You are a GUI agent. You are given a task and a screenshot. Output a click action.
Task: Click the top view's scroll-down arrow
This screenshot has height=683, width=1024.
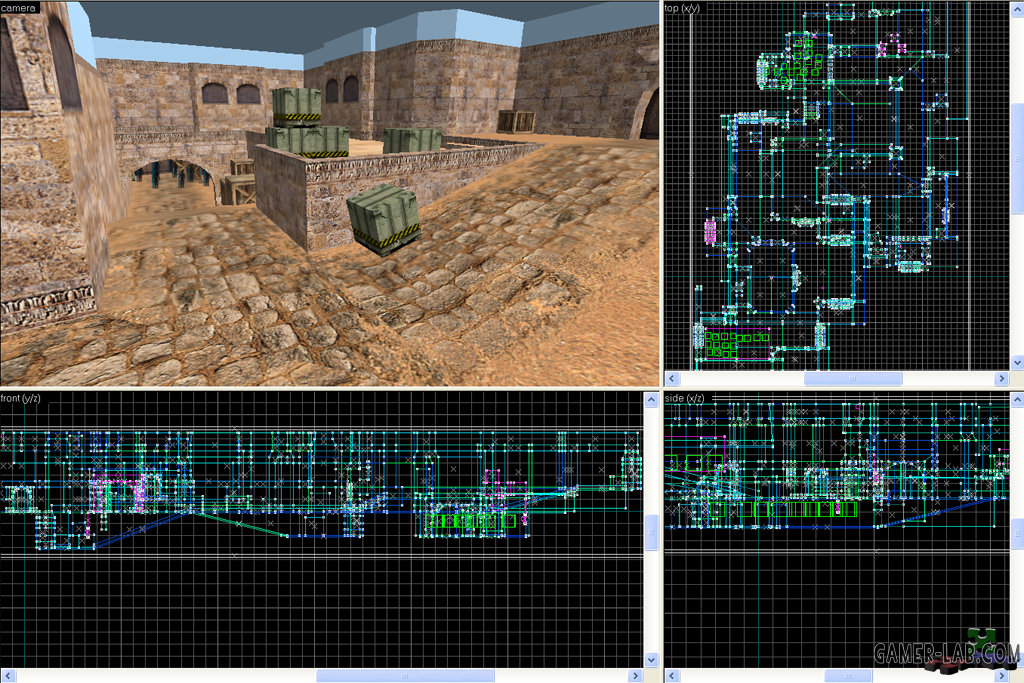[1017, 362]
